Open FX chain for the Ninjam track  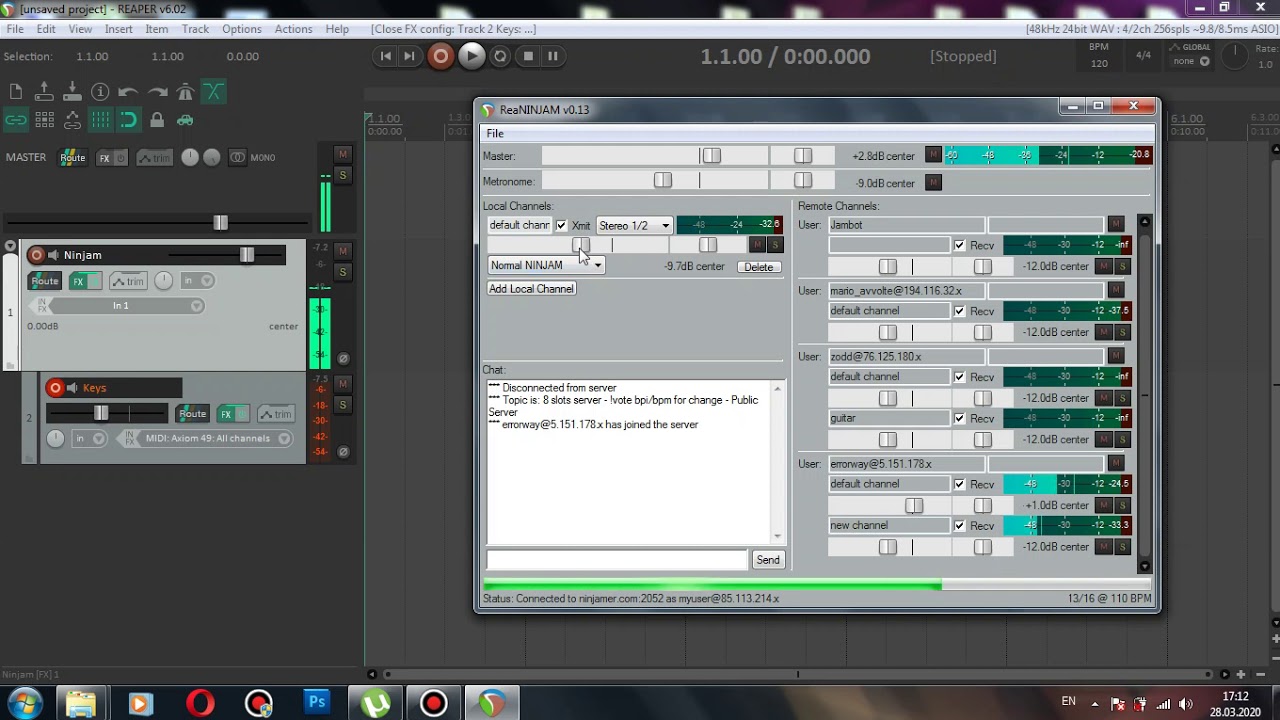78,281
